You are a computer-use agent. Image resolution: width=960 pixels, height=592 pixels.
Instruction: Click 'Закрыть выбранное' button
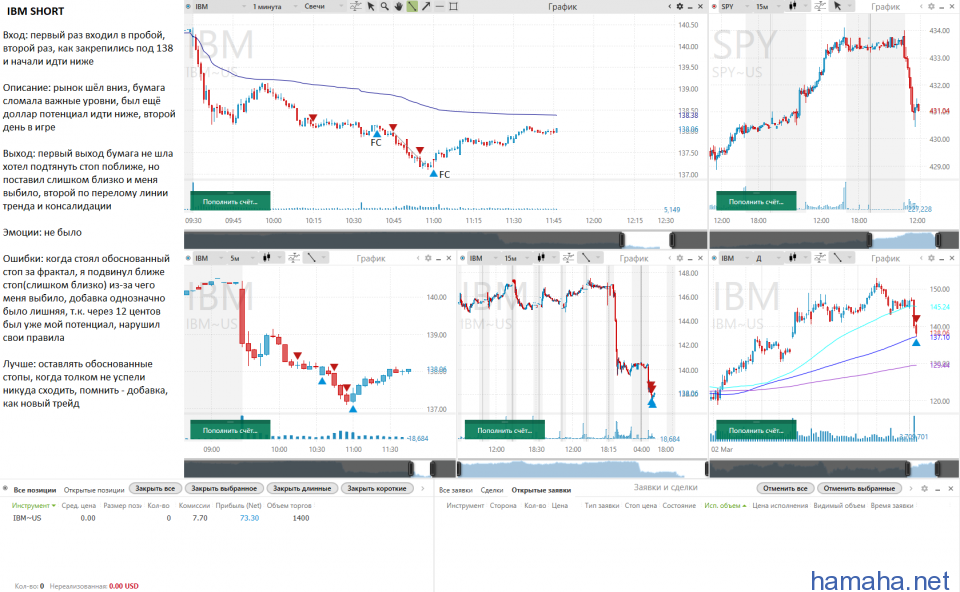(x=224, y=489)
